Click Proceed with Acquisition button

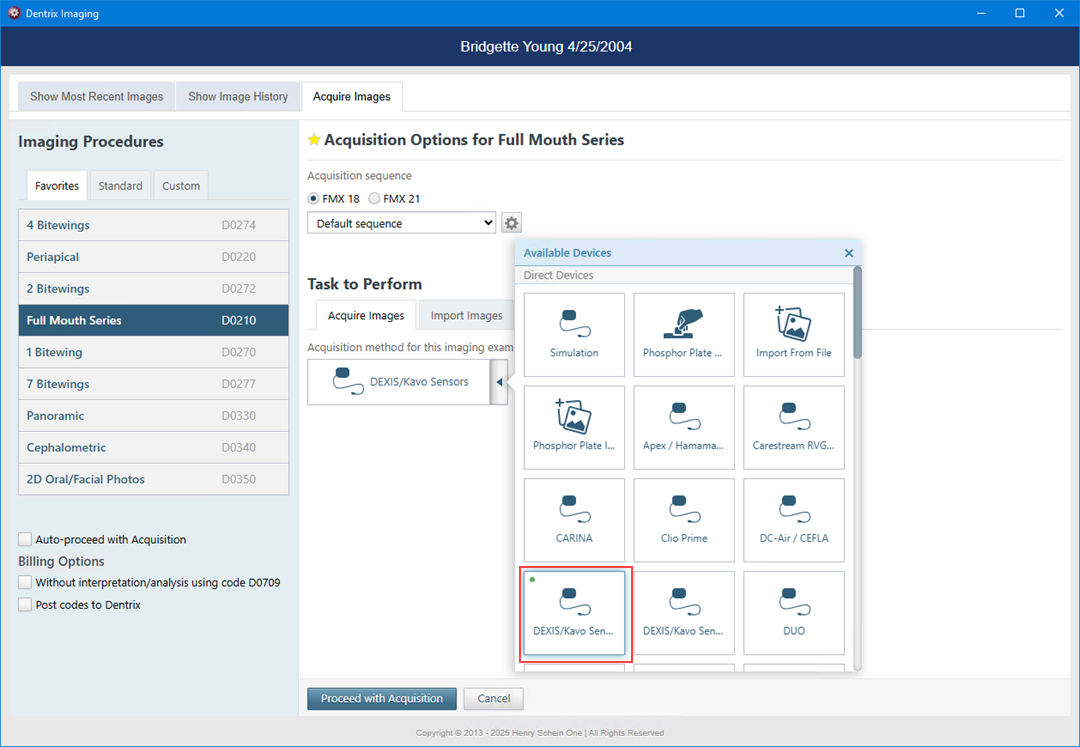point(382,698)
